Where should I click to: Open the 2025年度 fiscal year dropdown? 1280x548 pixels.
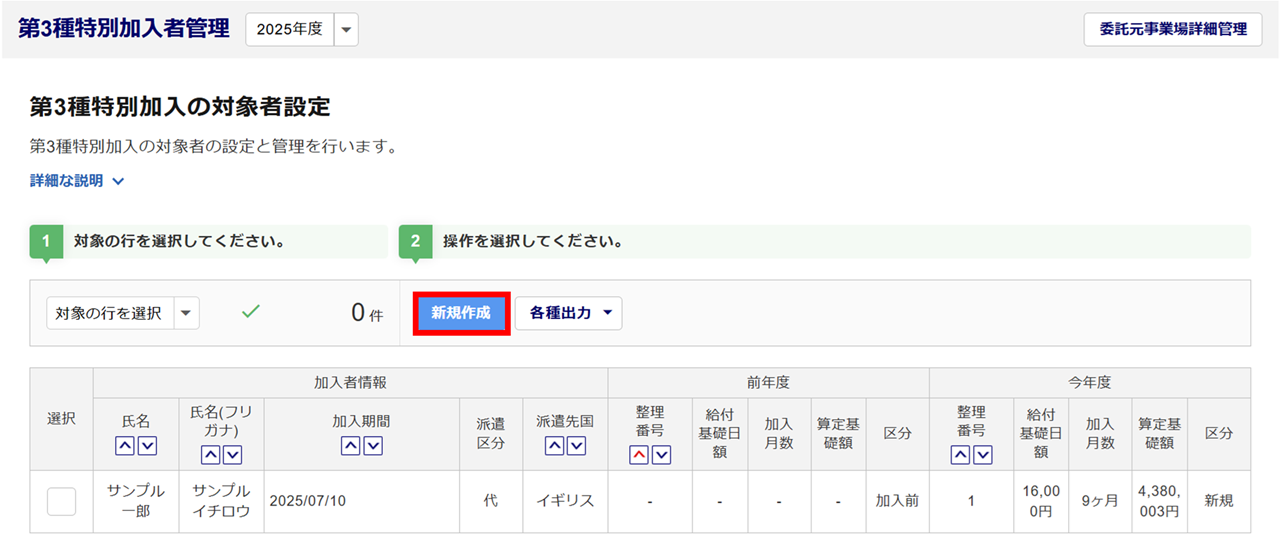pos(346,30)
